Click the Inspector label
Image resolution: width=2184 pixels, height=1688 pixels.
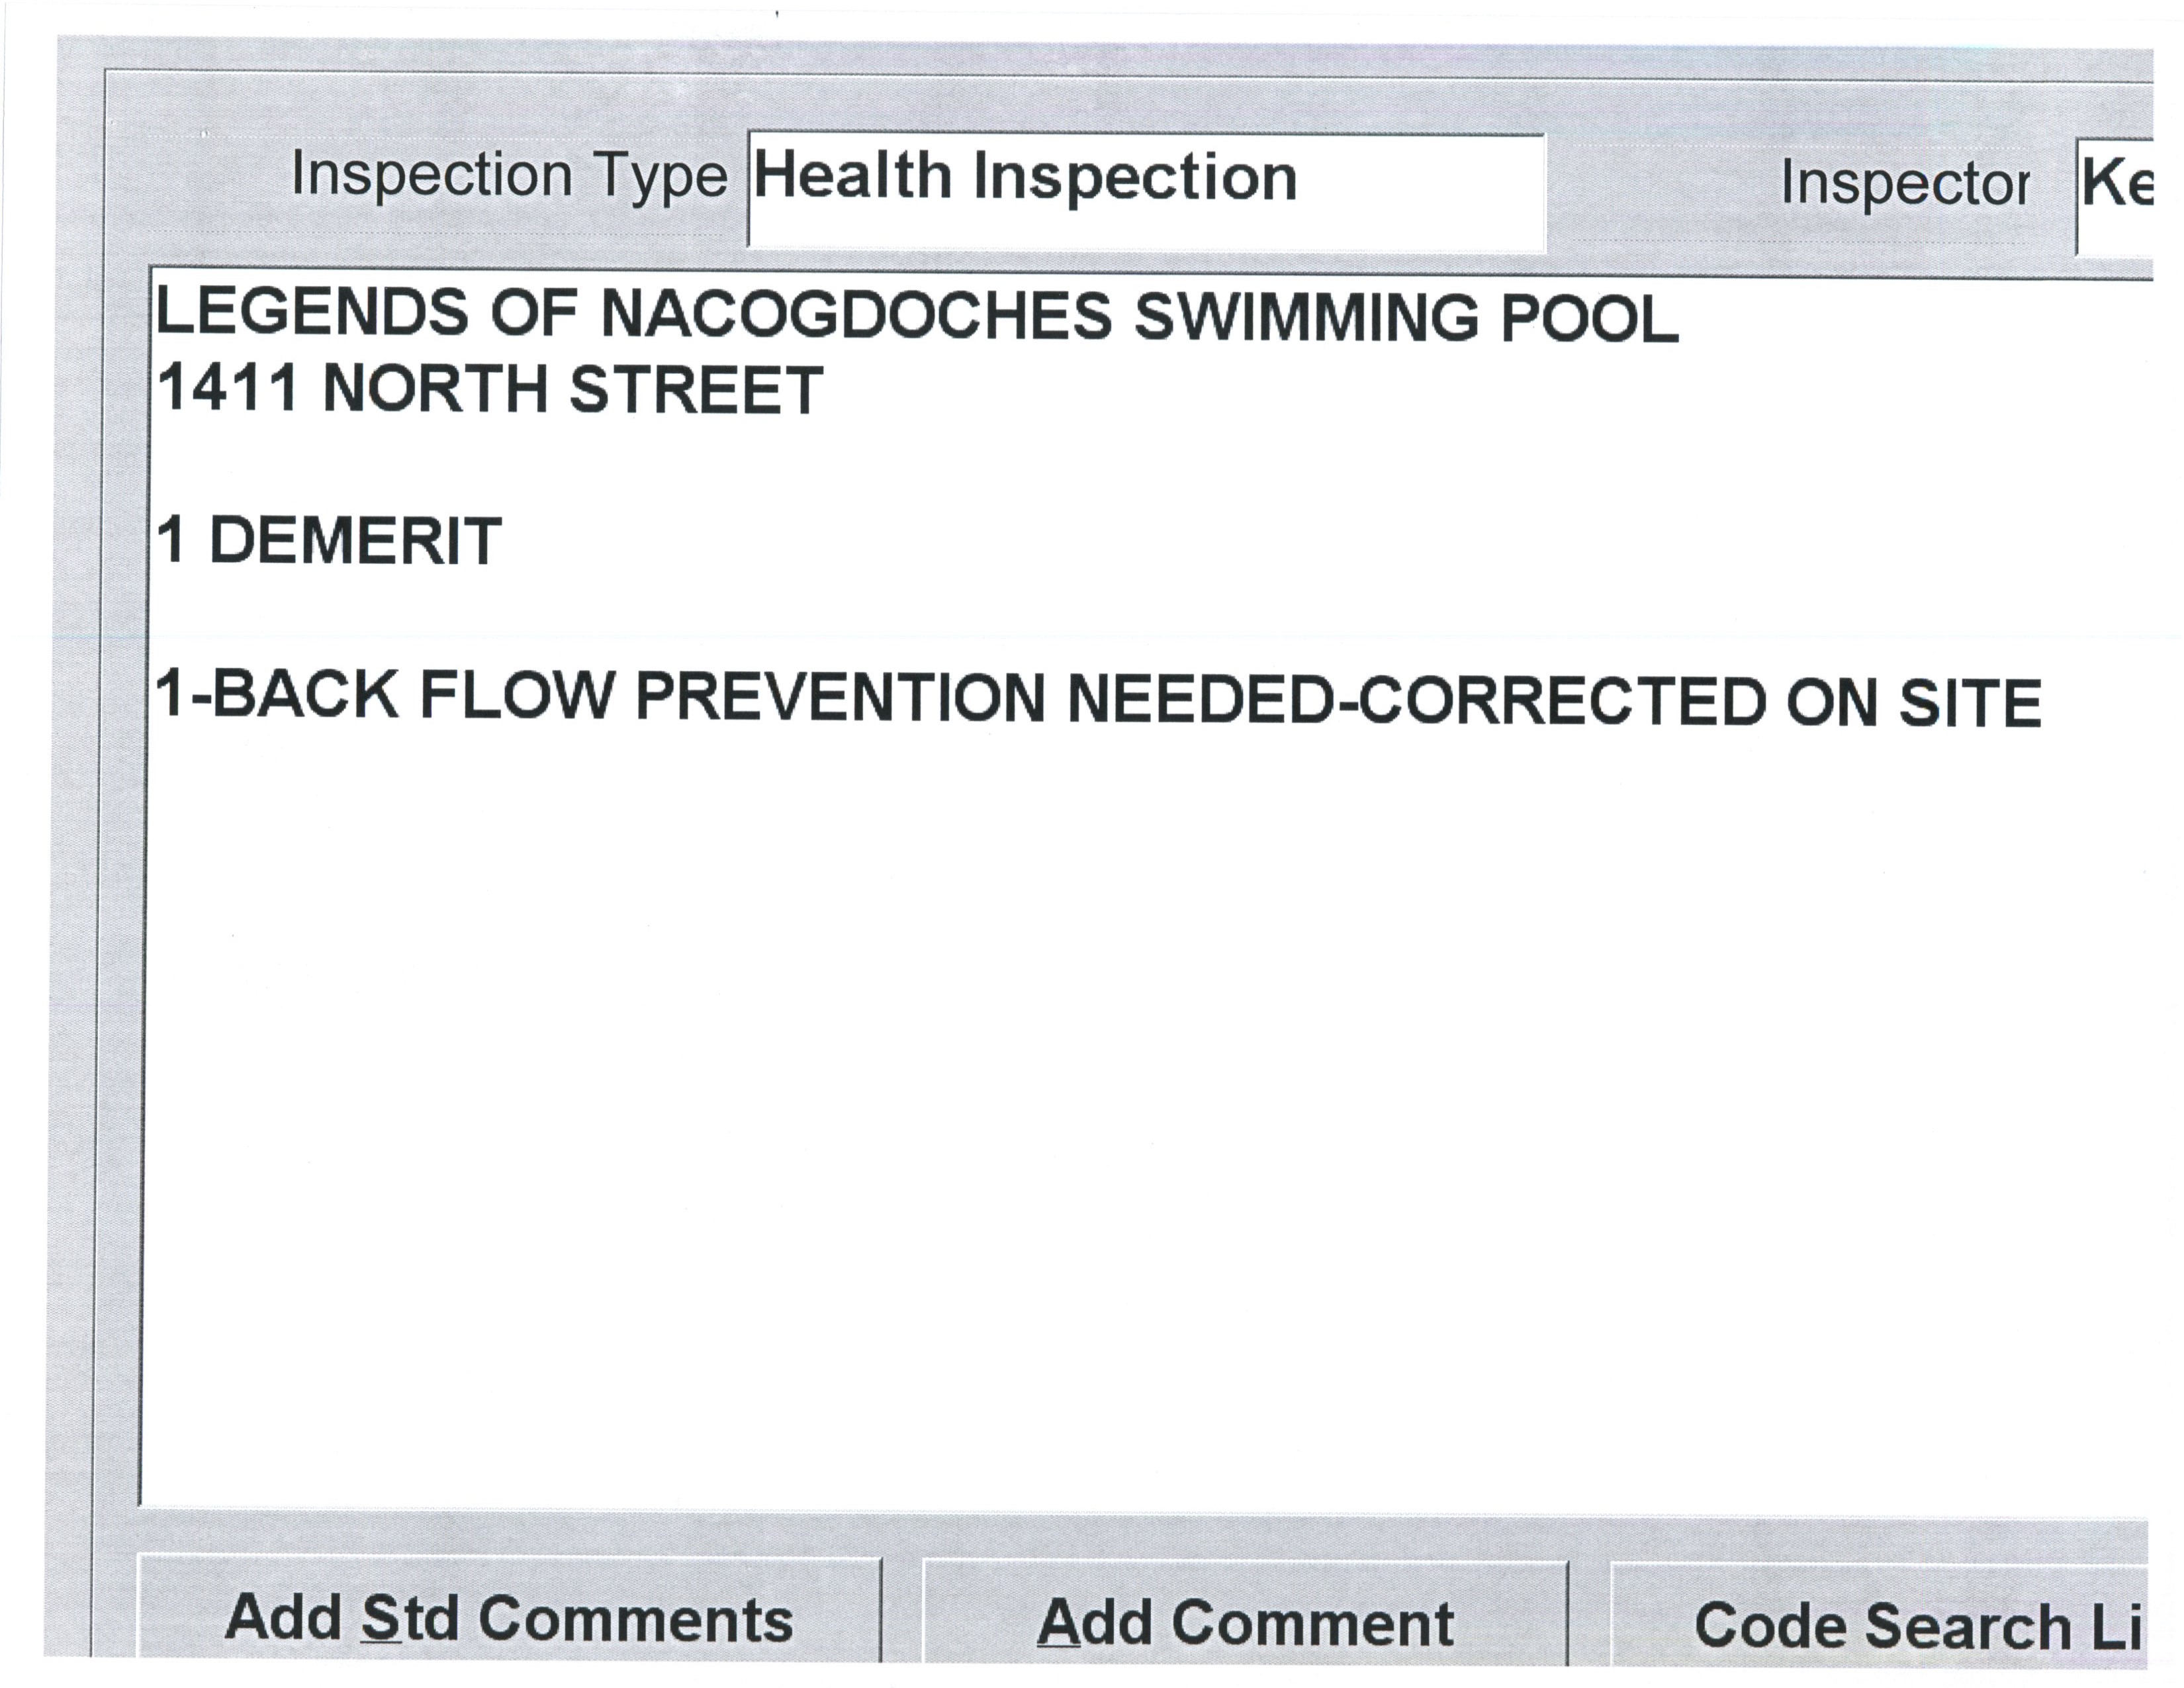(1904, 185)
